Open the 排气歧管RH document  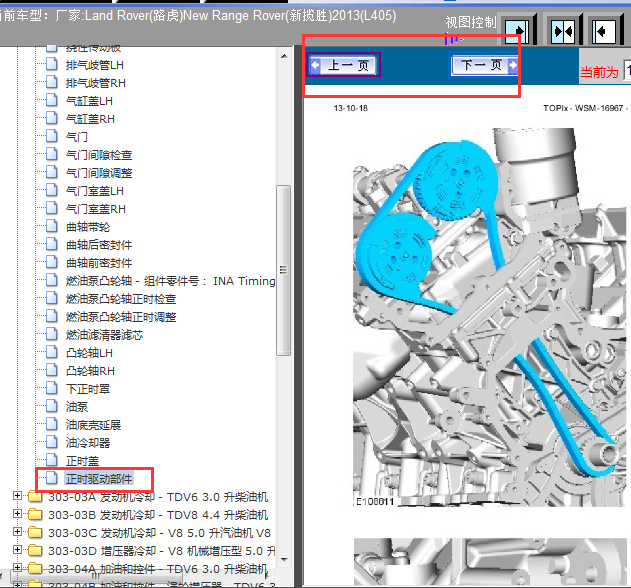click(x=96, y=83)
